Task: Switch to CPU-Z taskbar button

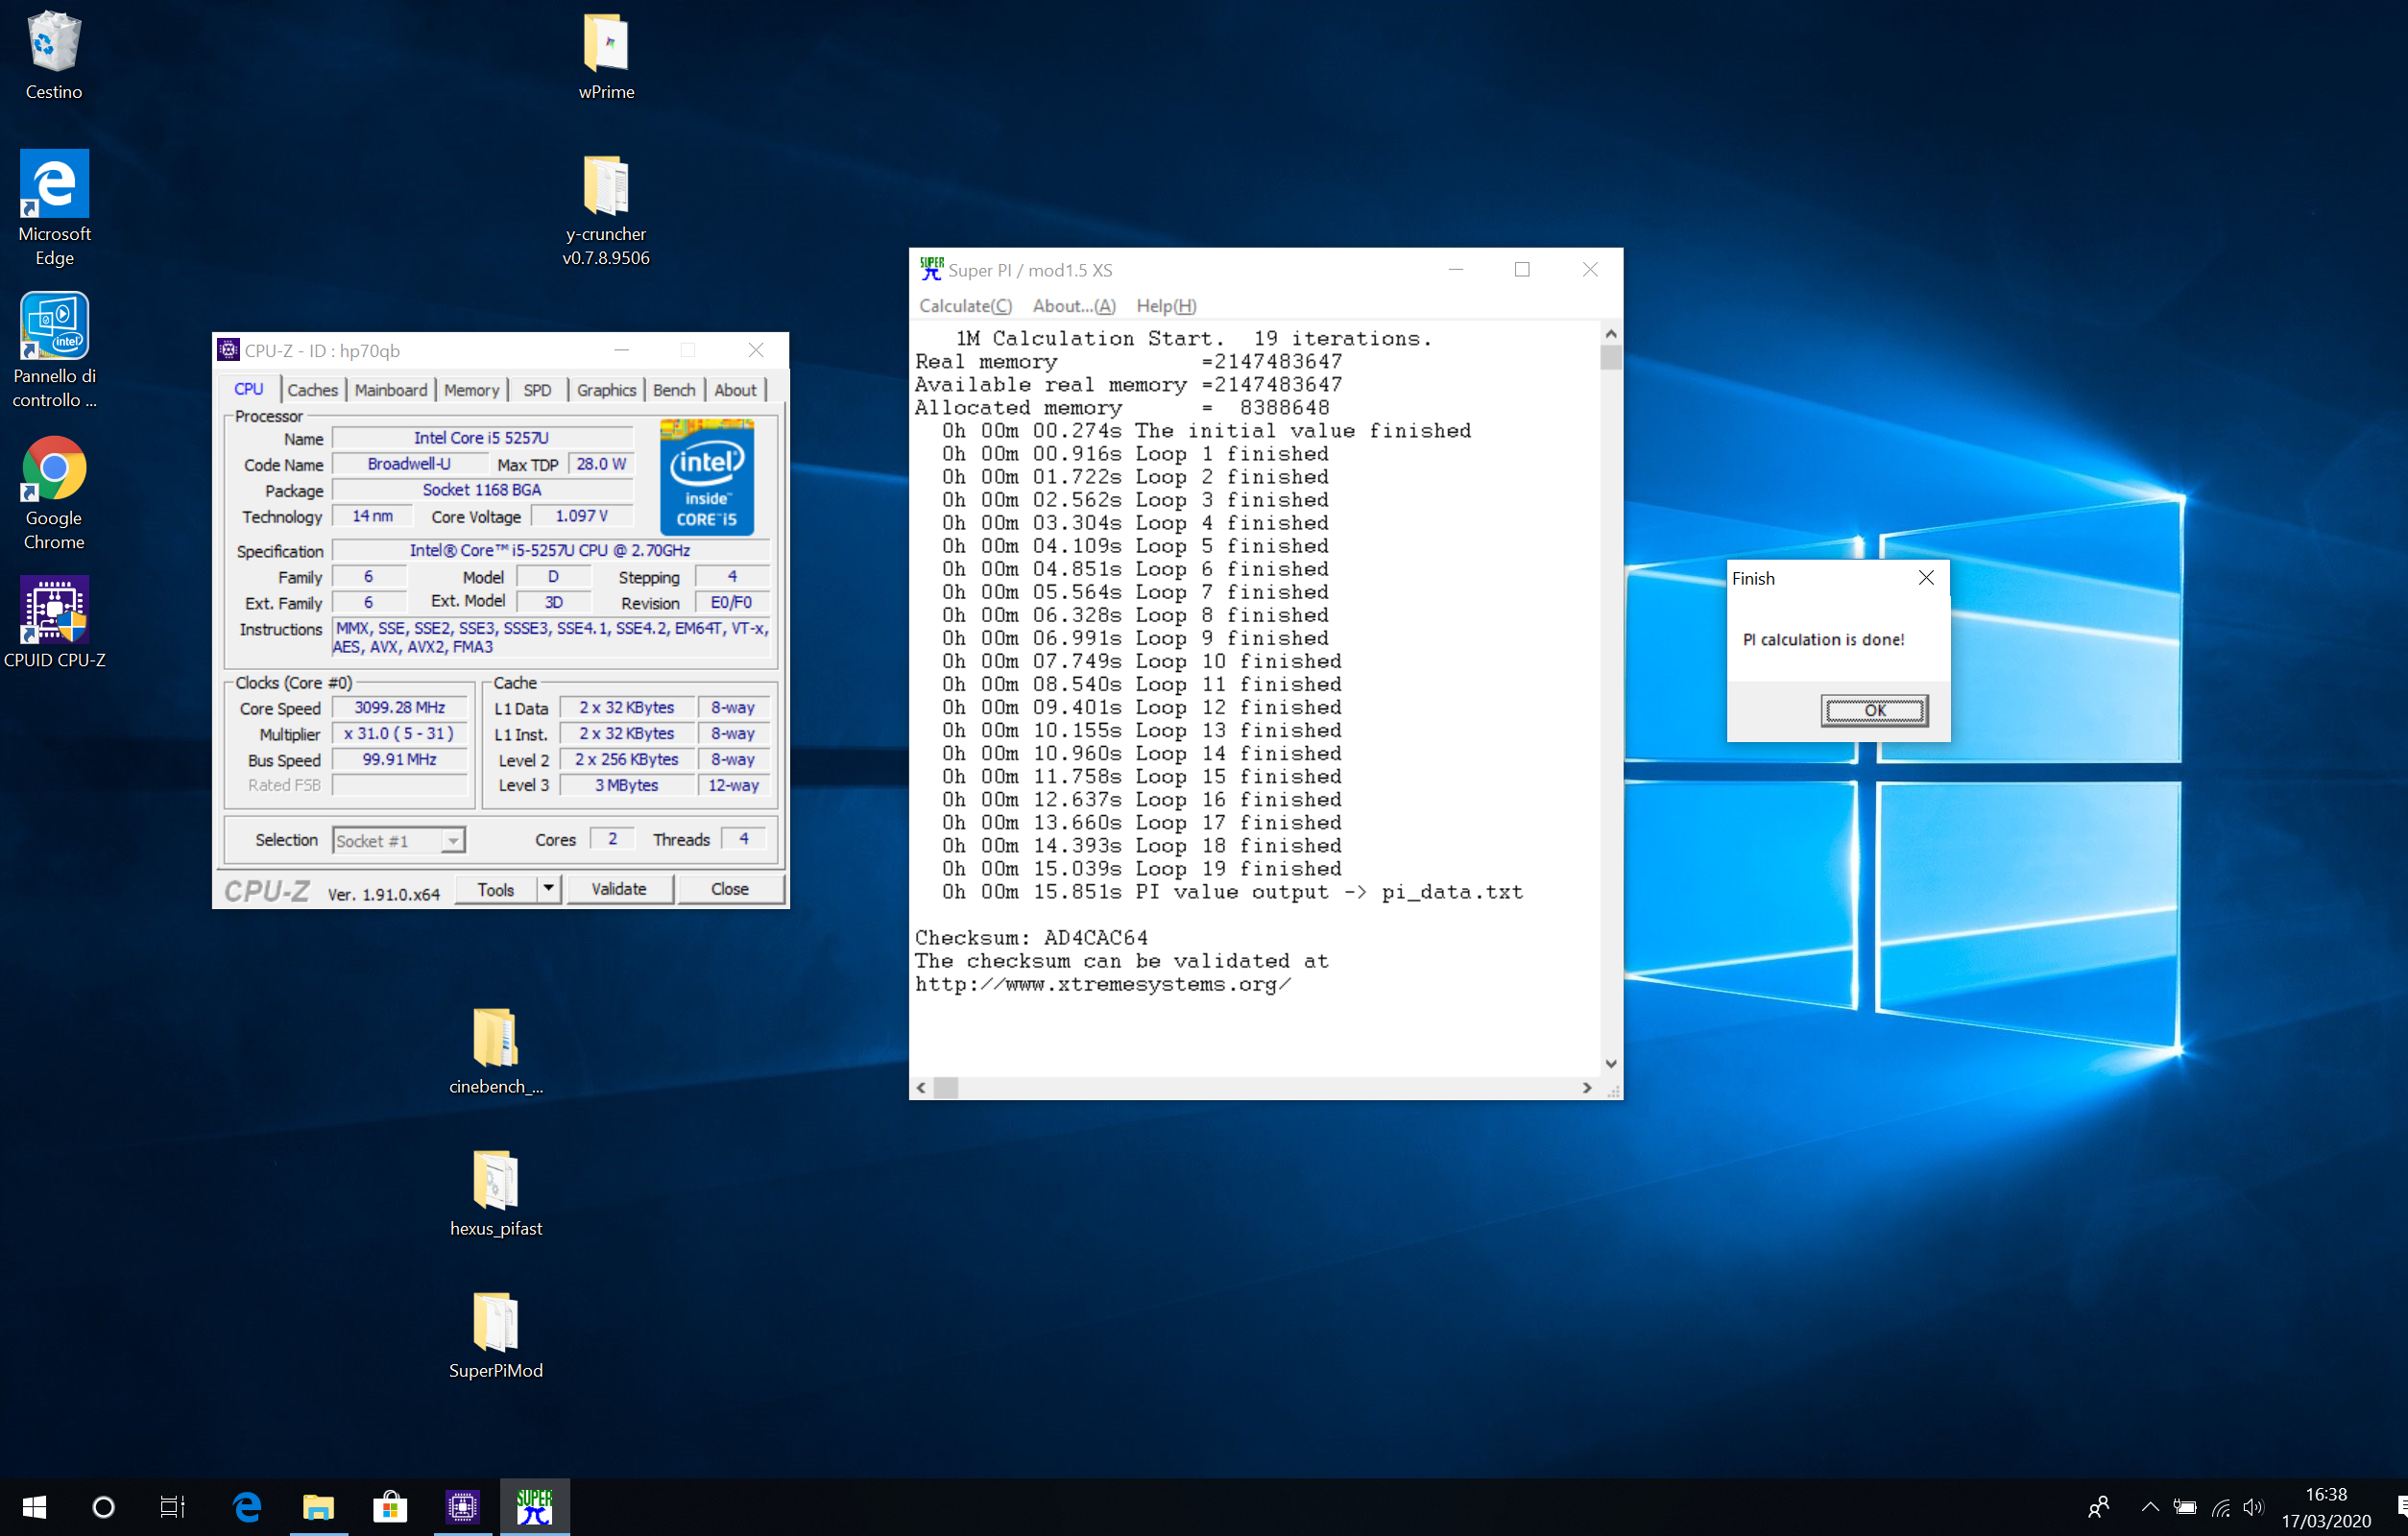Action: click(x=462, y=1507)
